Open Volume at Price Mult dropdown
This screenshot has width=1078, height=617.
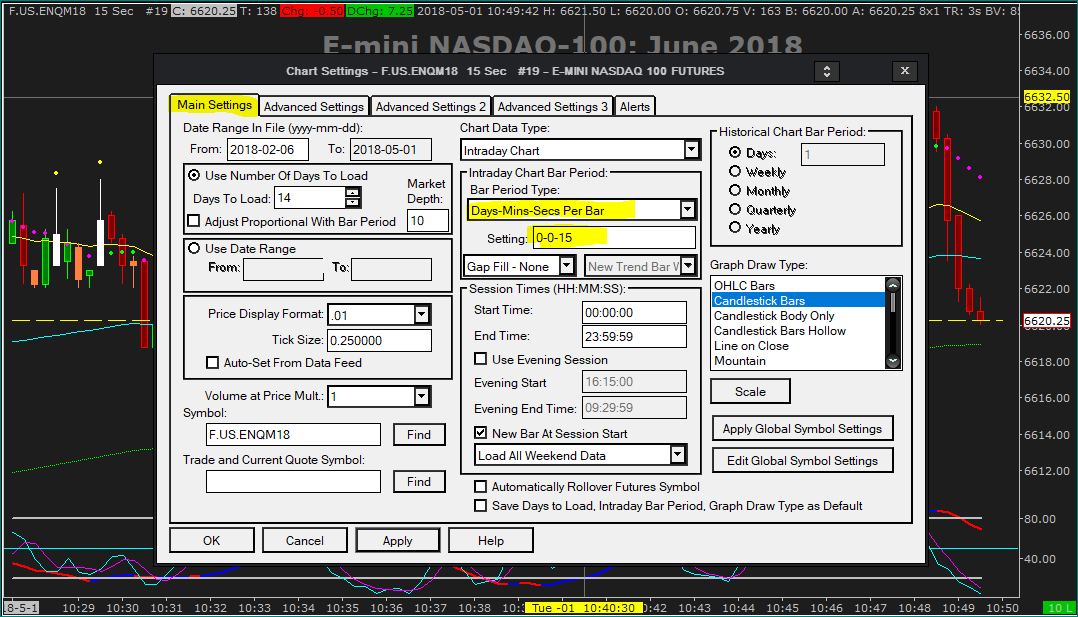(x=421, y=396)
